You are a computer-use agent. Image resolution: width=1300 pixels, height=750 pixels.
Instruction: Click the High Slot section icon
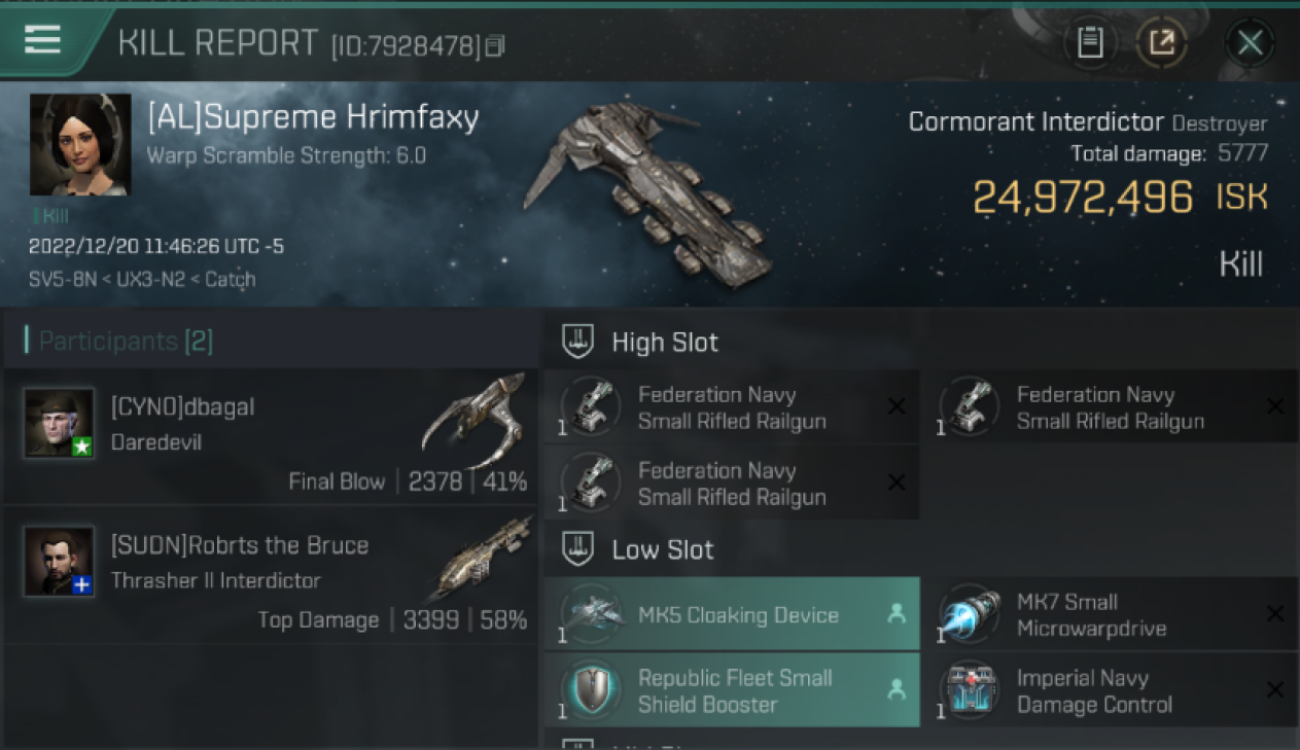(x=578, y=342)
